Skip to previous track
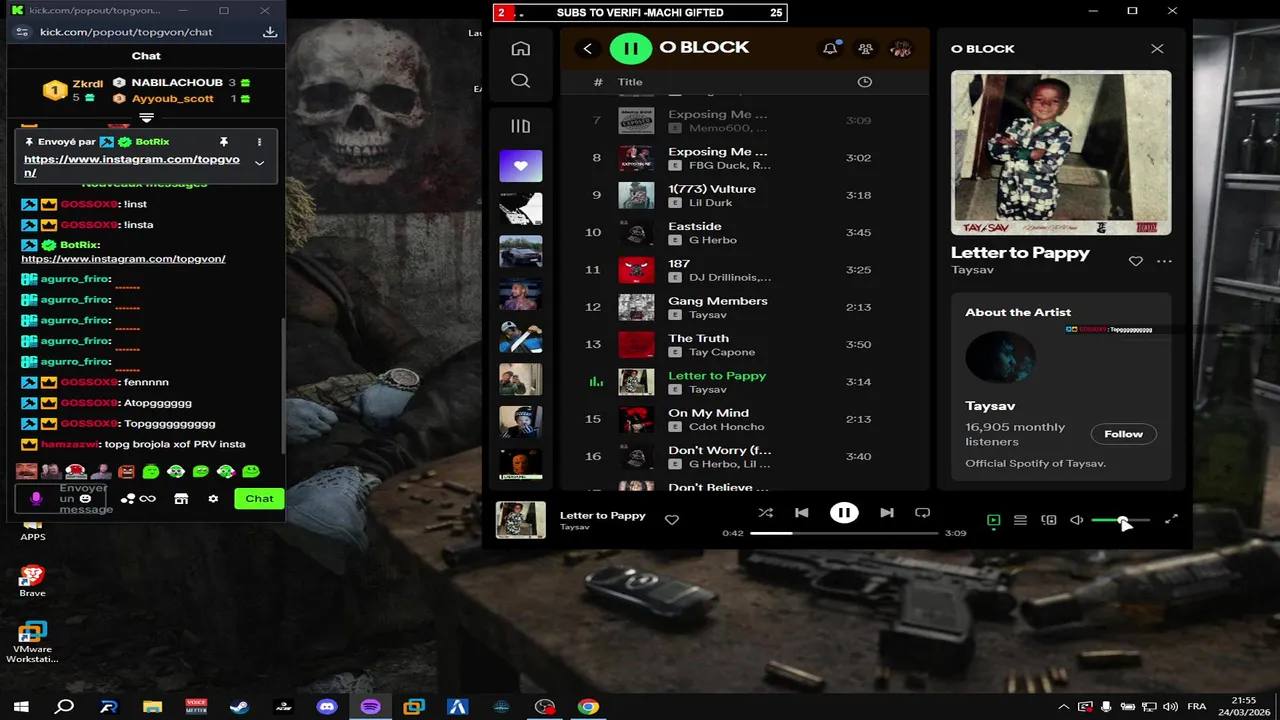This screenshot has width=1280, height=720. (x=802, y=513)
